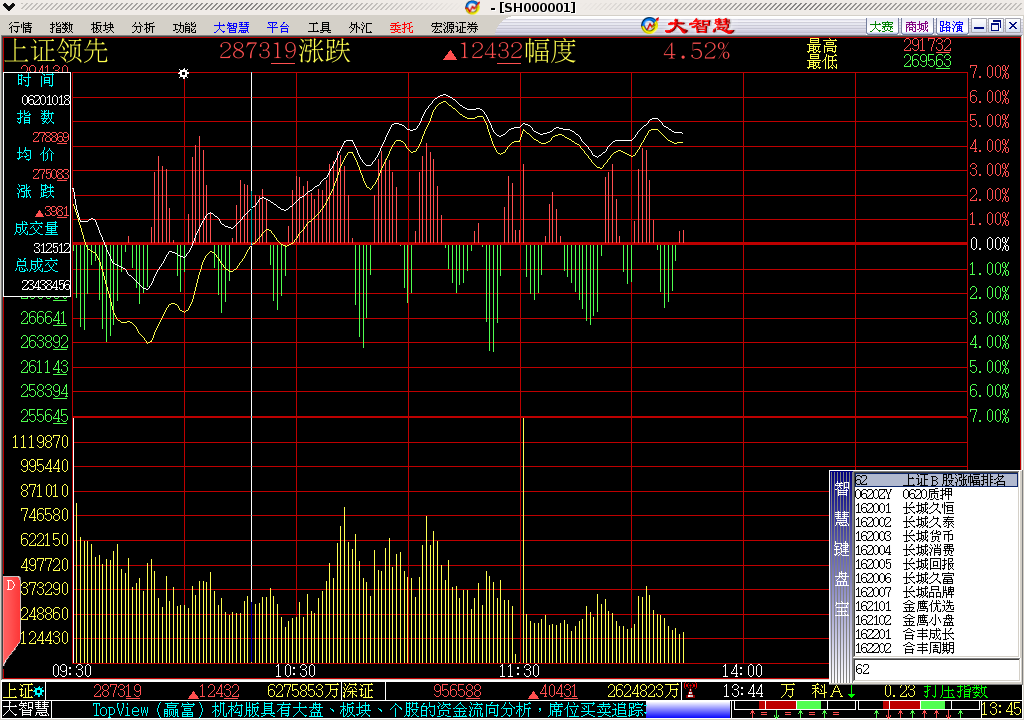Viewport: 1024px width, 720px height.
Task: Open the 板块 menu
Action: pyautogui.click(x=103, y=27)
